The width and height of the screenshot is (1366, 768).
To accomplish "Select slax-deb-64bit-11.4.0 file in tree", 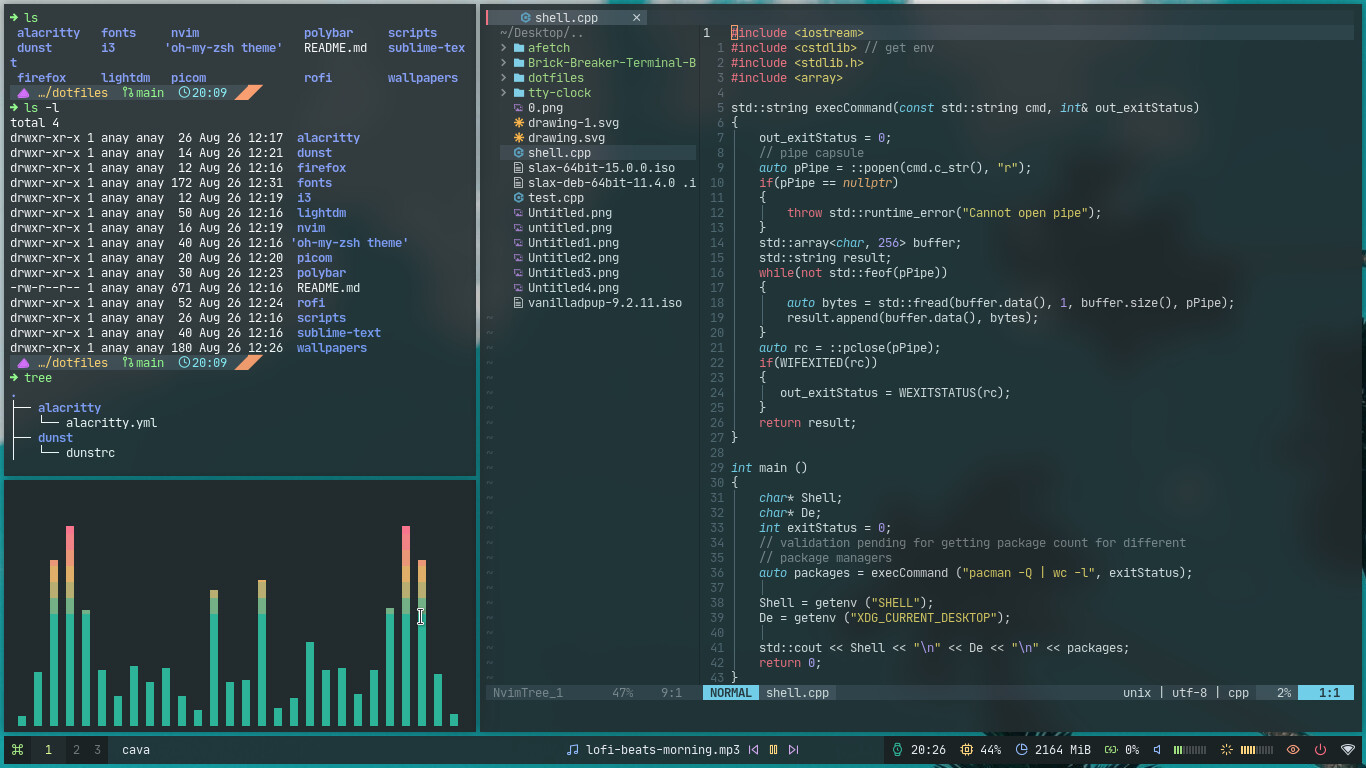I will coord(611,183).
